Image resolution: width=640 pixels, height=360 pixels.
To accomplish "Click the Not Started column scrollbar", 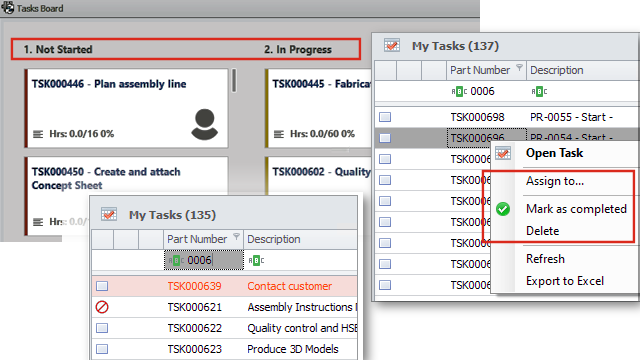I will (234, 80).
